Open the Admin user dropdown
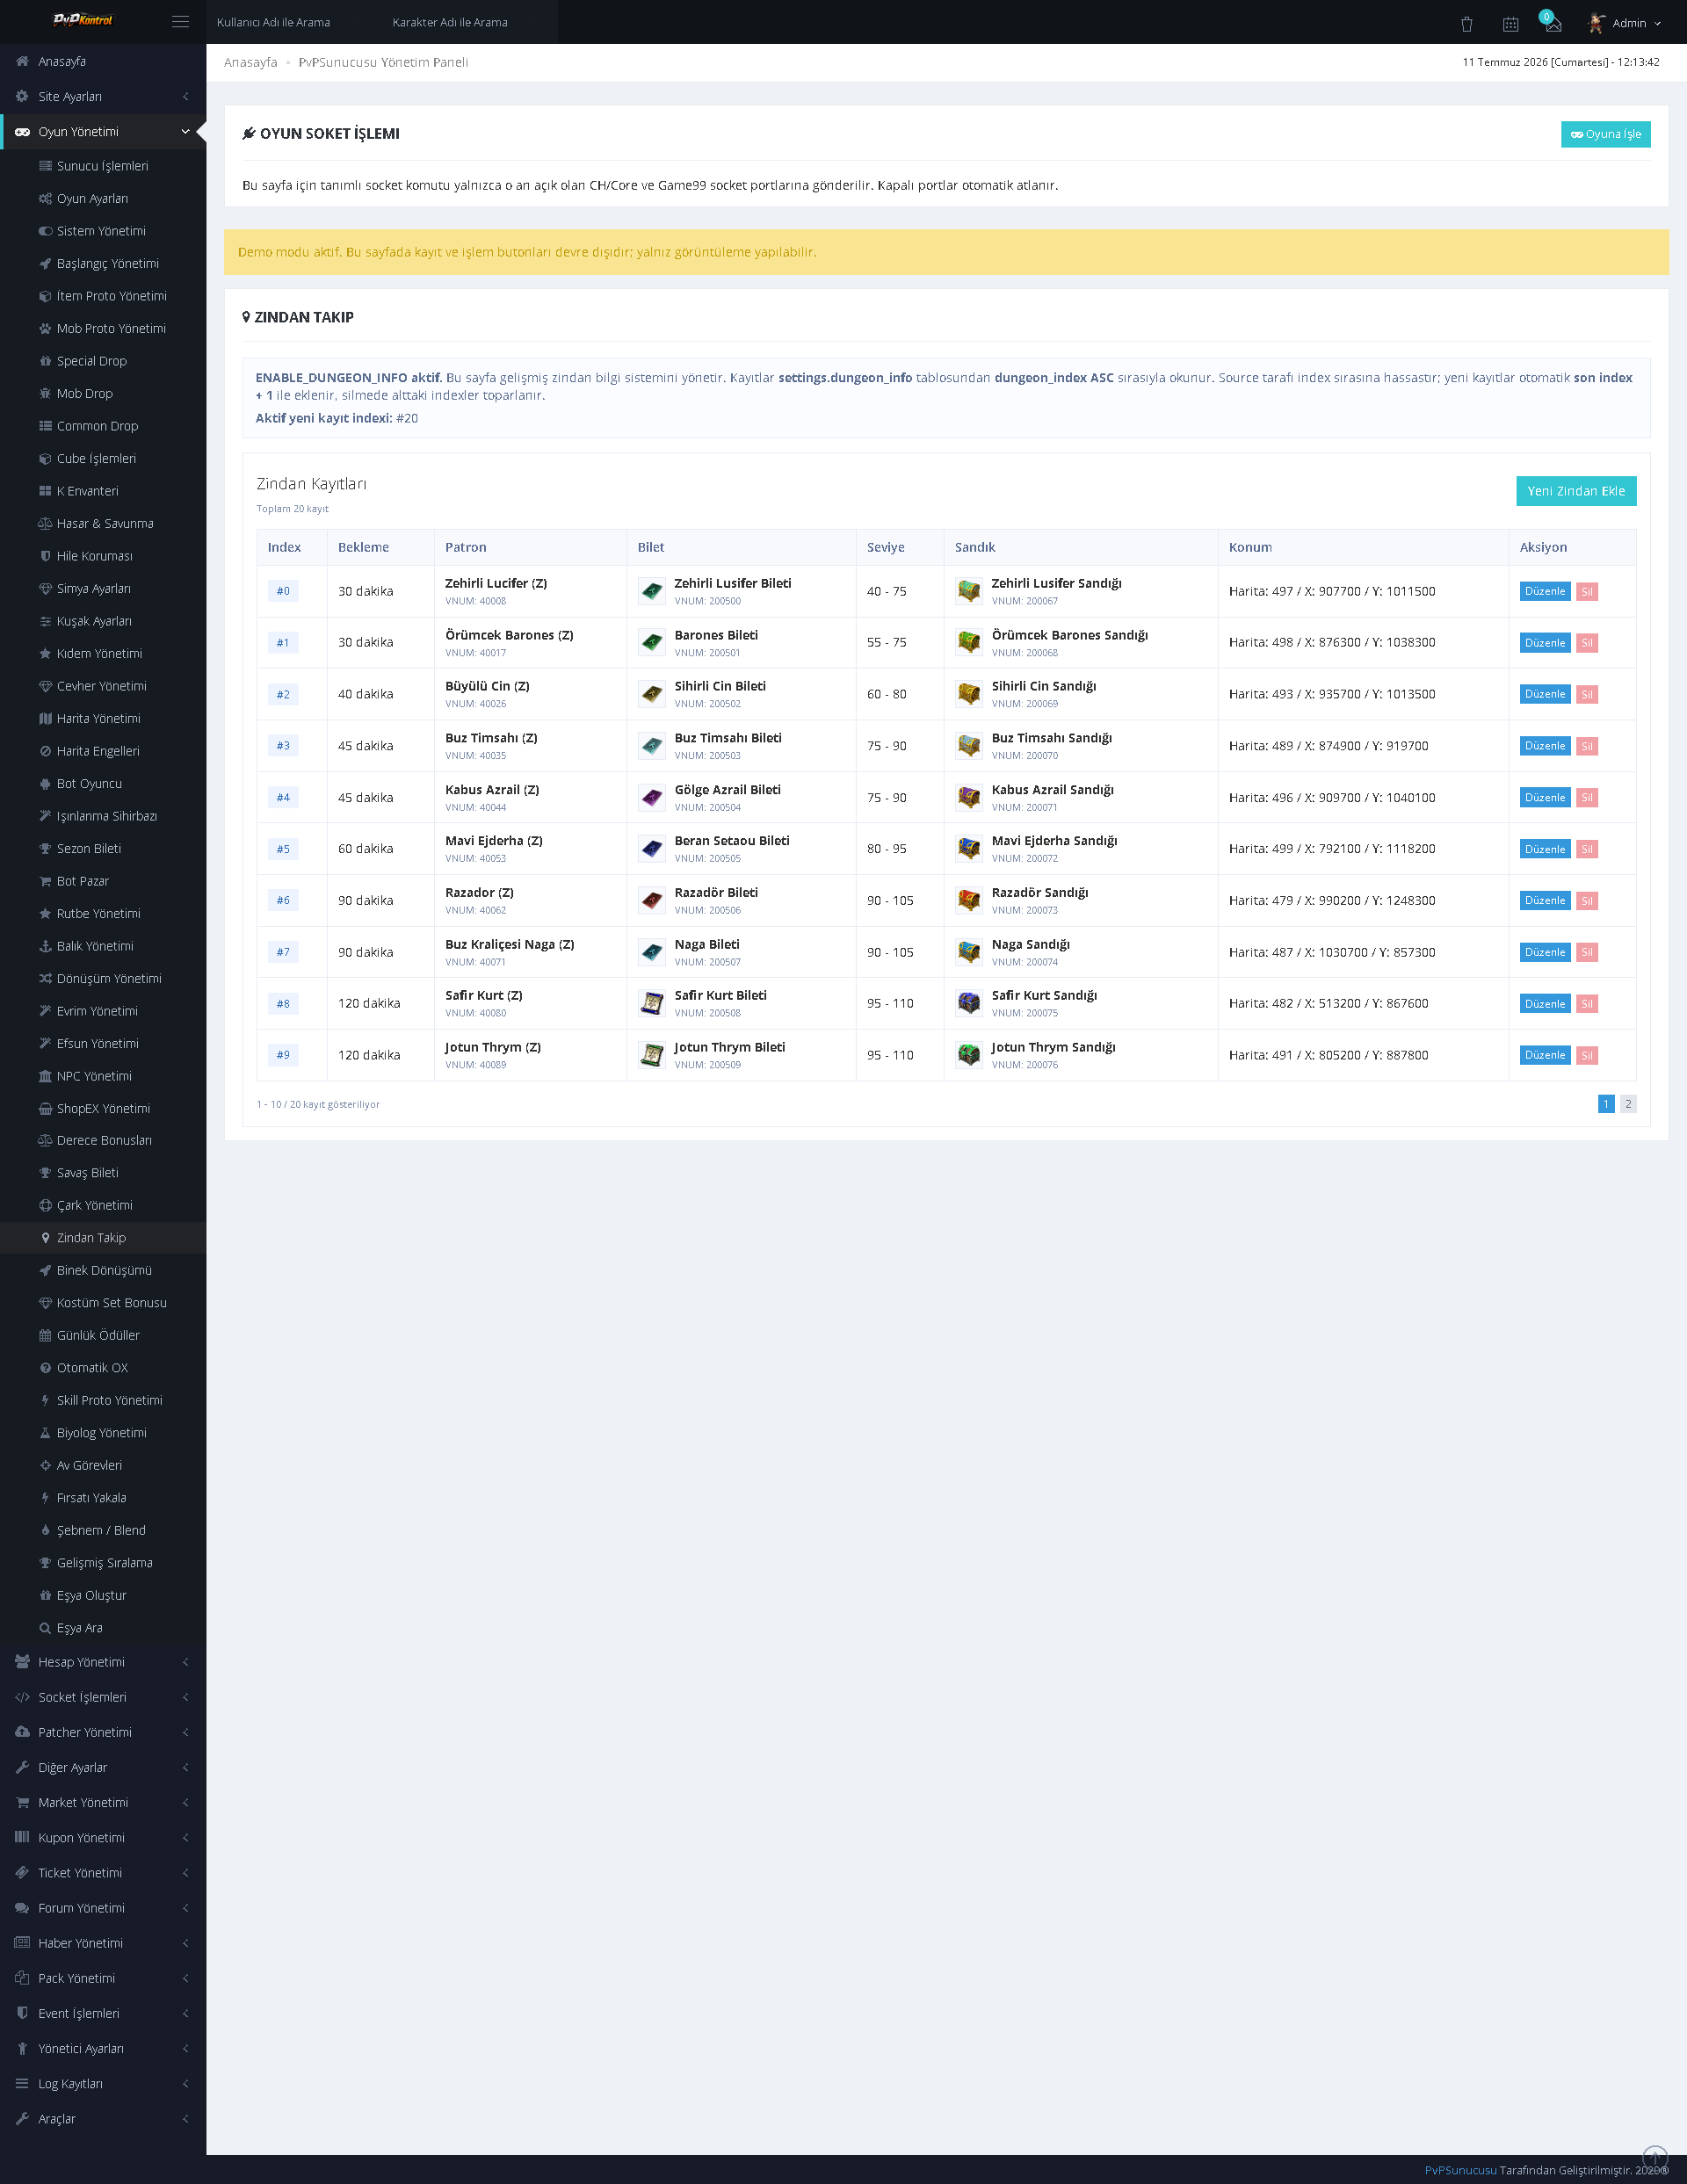Viewport: 1687px width, 2184px height. coord(1625,23)
